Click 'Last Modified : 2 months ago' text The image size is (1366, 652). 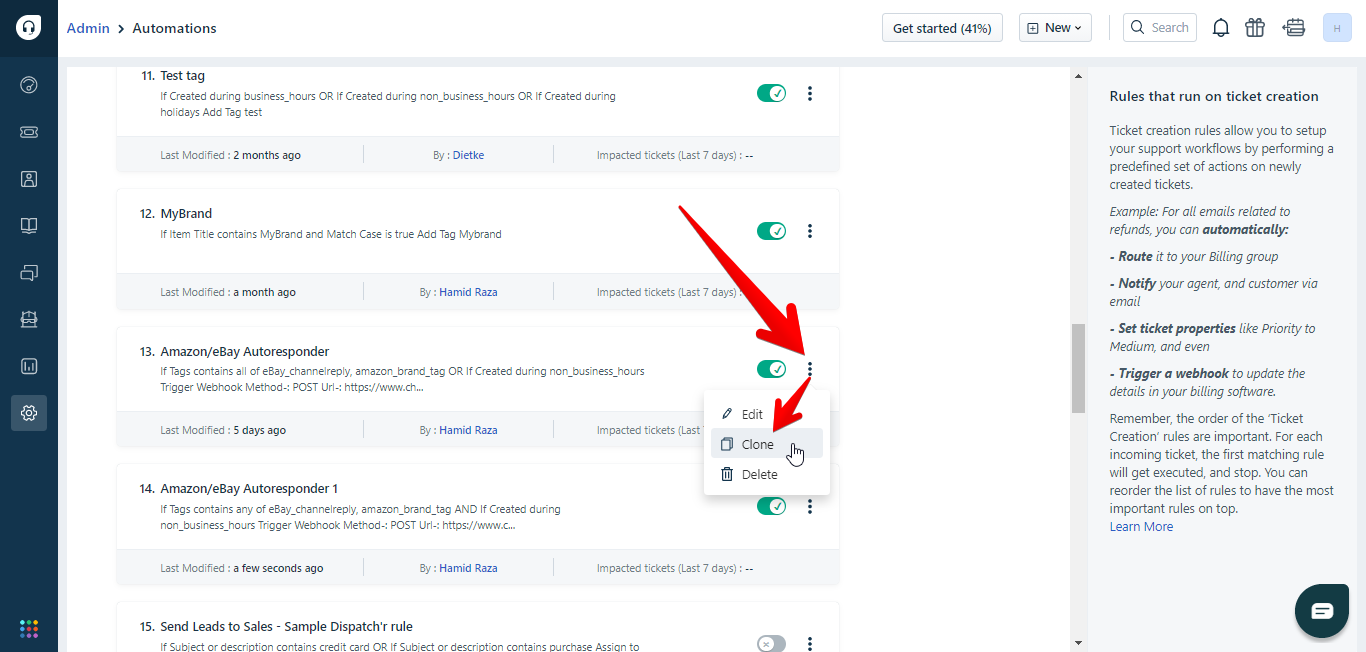(230, 155)
